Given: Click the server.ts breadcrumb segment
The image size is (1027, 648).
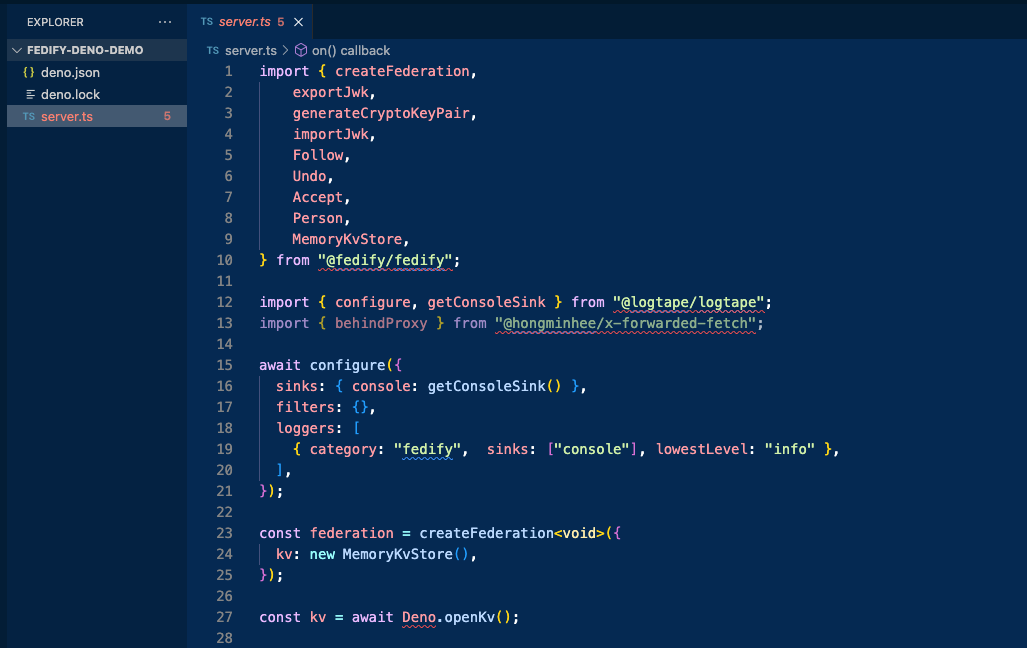Looking at the screenshot, I should click(x=251, y=50).
